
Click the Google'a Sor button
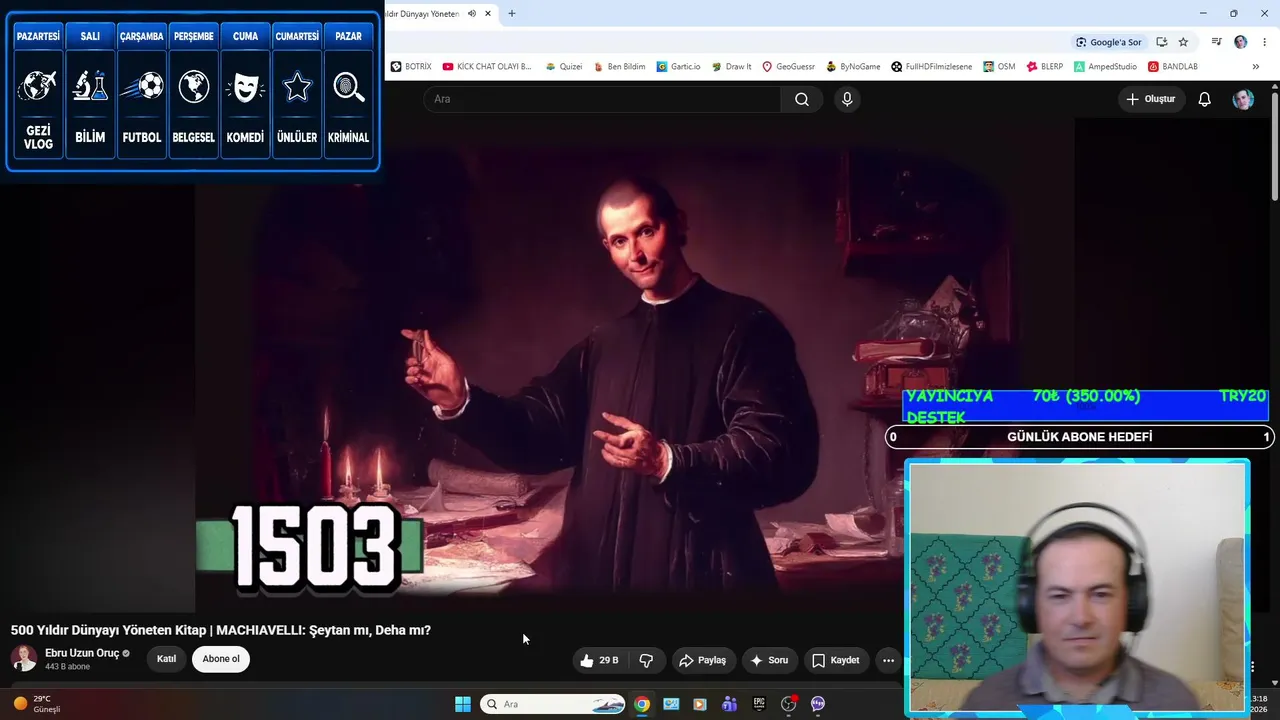click(1108, 42)
